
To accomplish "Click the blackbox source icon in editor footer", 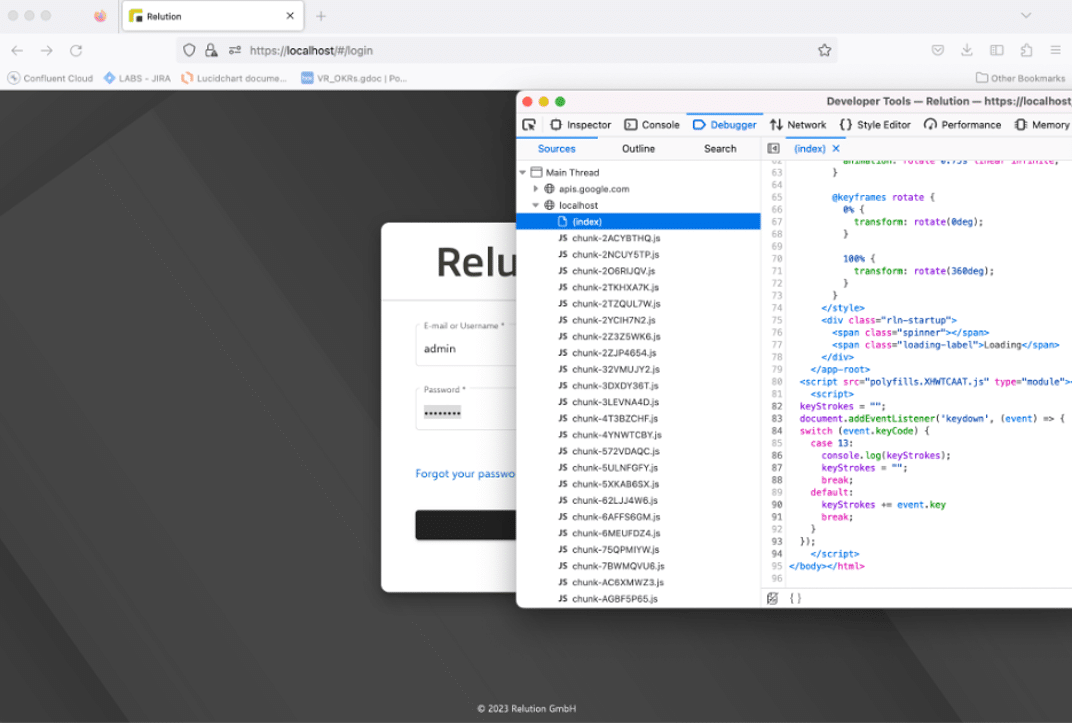I will (x=773, y=598).
